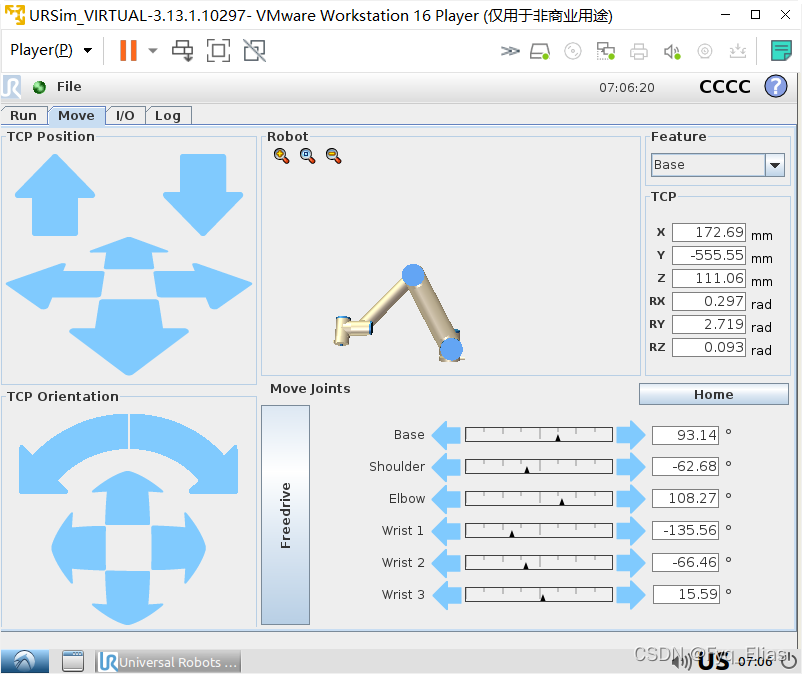Toggle VMware Unity mode
The width and height of the screenshot is (802, 674).
click(x=254, y=51)
